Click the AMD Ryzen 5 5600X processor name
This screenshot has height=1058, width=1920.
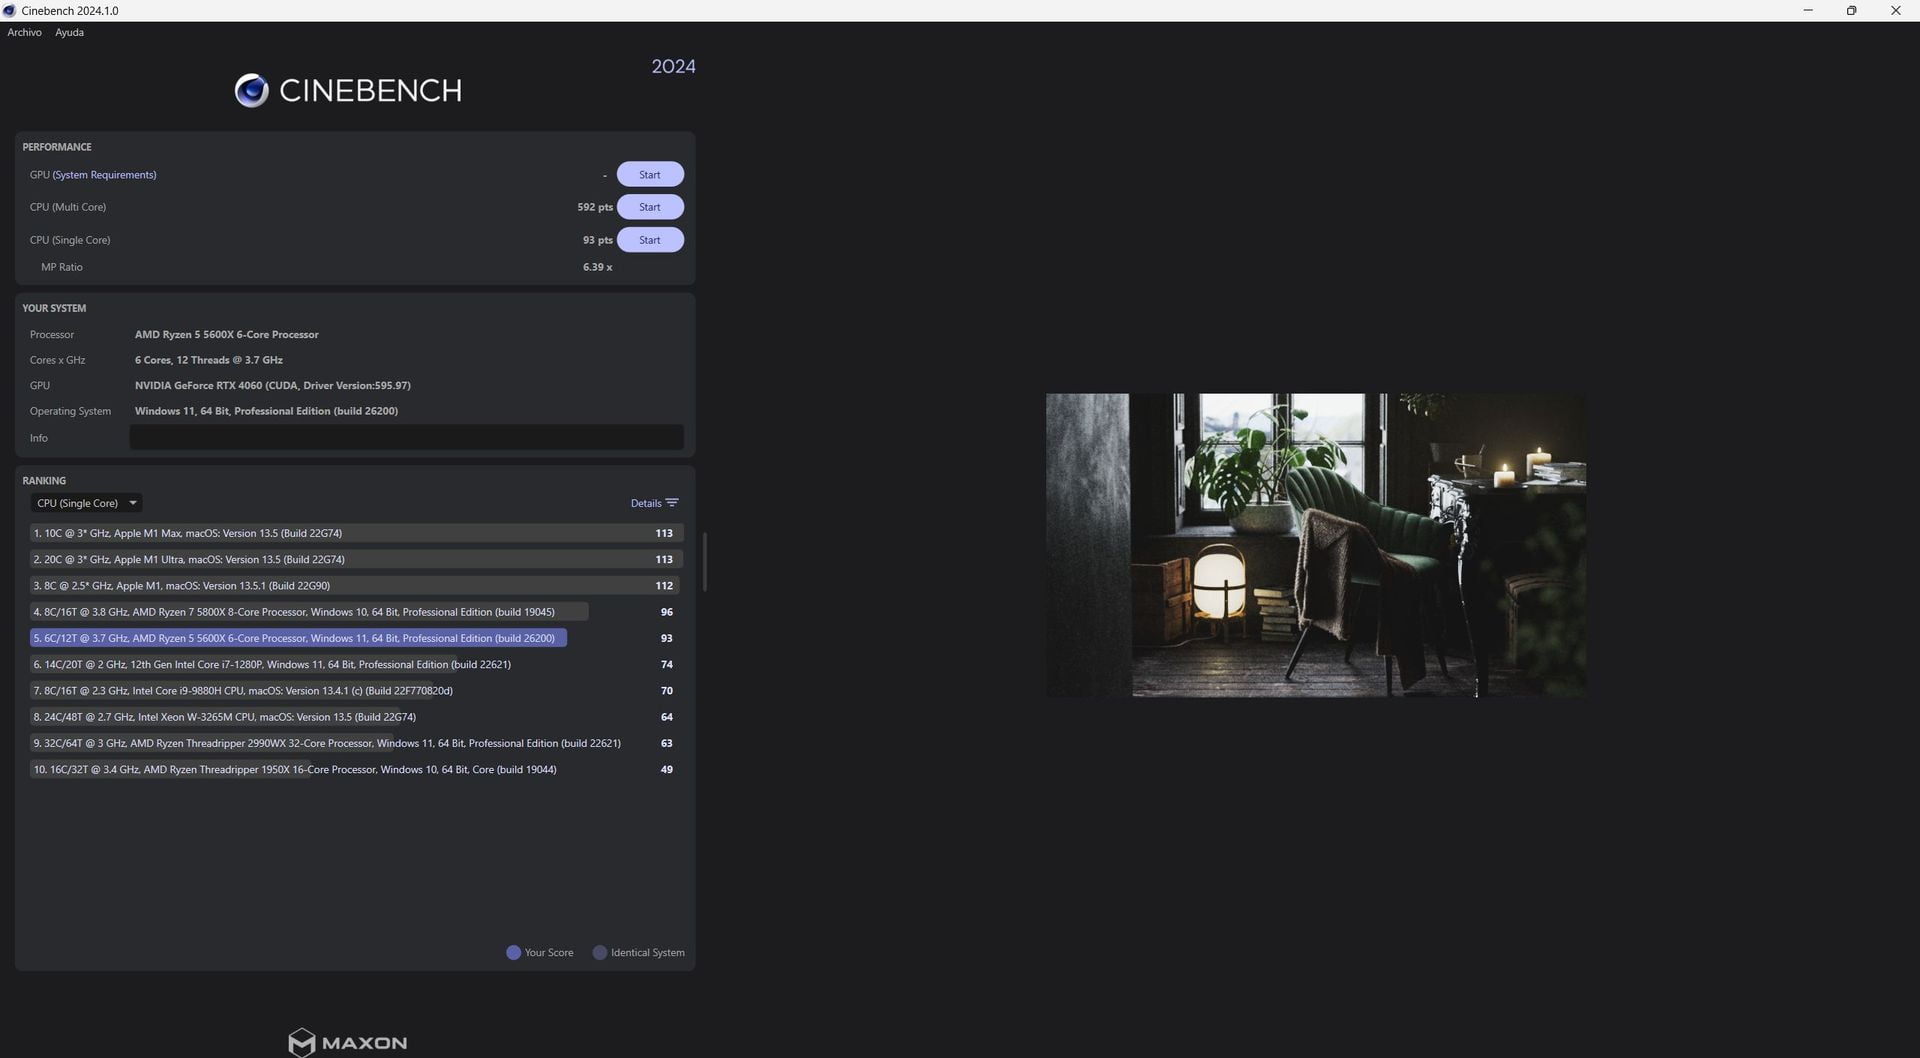coord(227,334)
